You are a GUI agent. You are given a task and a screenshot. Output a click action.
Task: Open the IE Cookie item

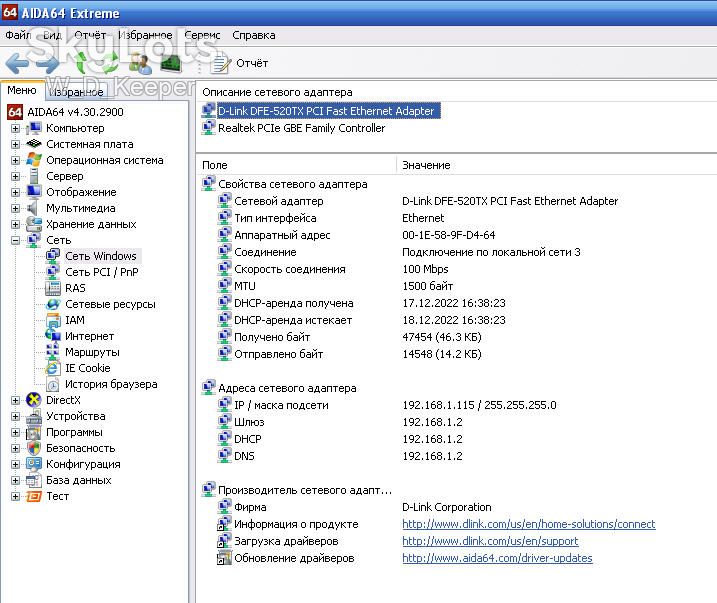coord(87,368)
